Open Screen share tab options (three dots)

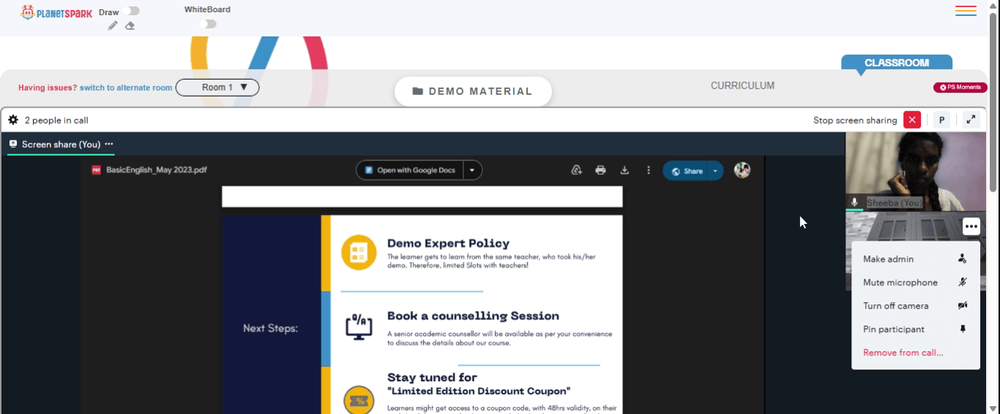[x=109, y=144]
